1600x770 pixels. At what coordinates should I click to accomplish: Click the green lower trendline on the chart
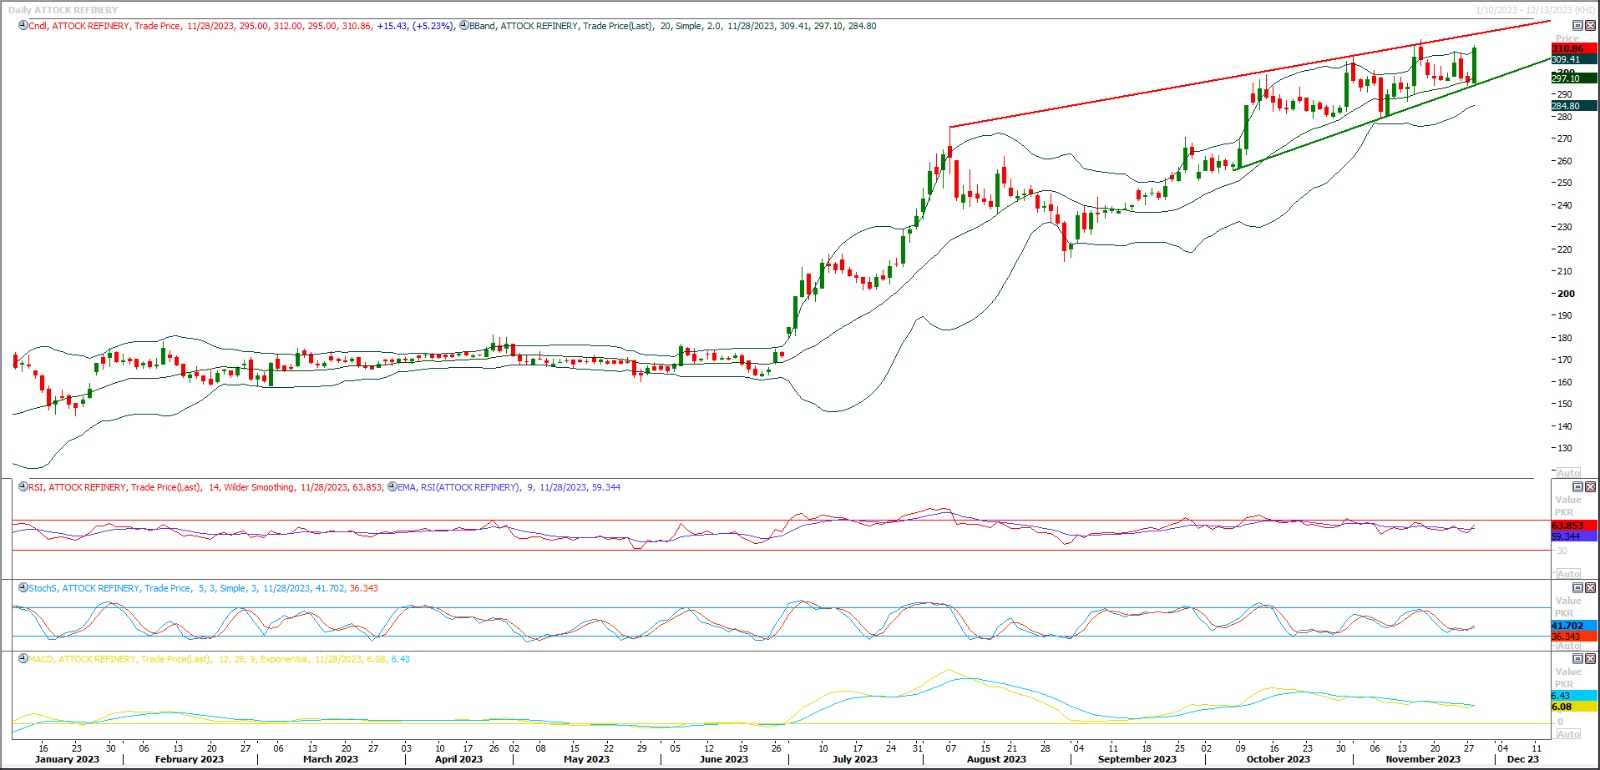[1390, 114]
